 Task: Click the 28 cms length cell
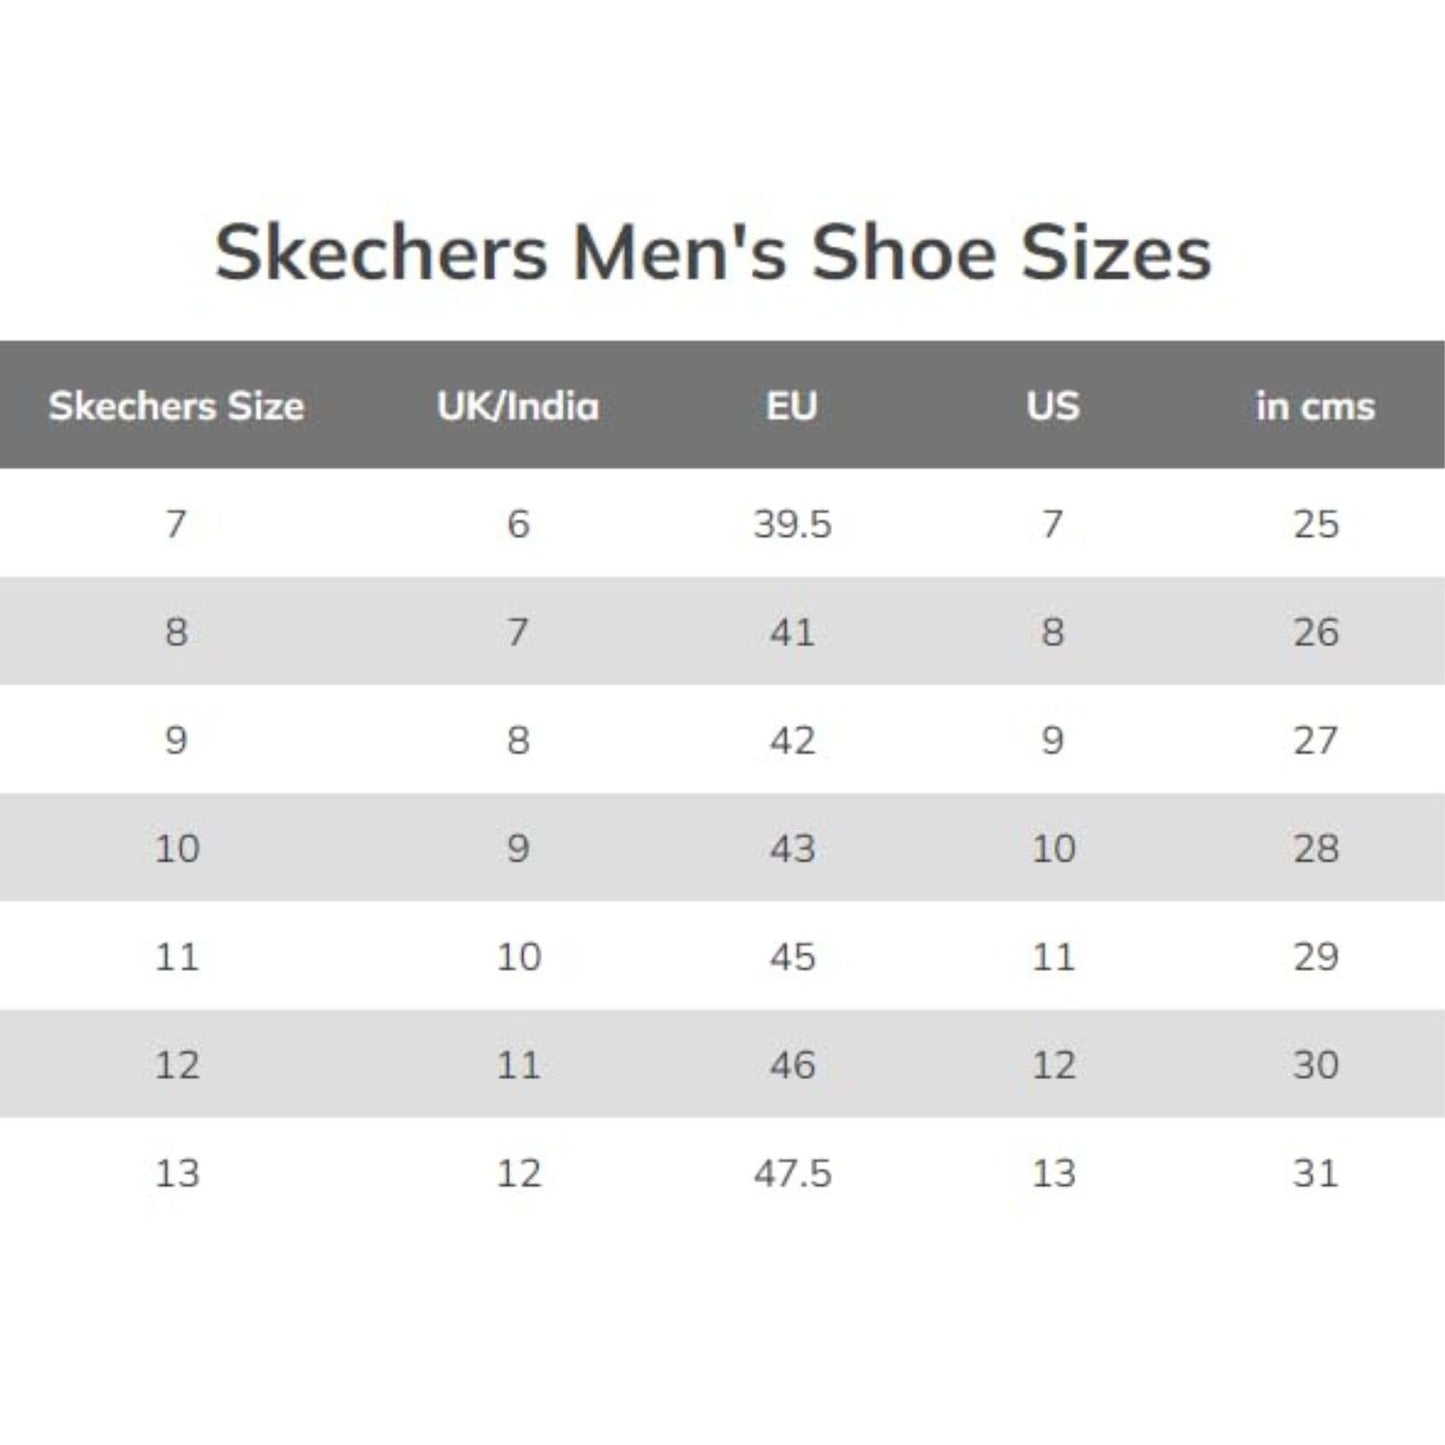[1315, 848]
